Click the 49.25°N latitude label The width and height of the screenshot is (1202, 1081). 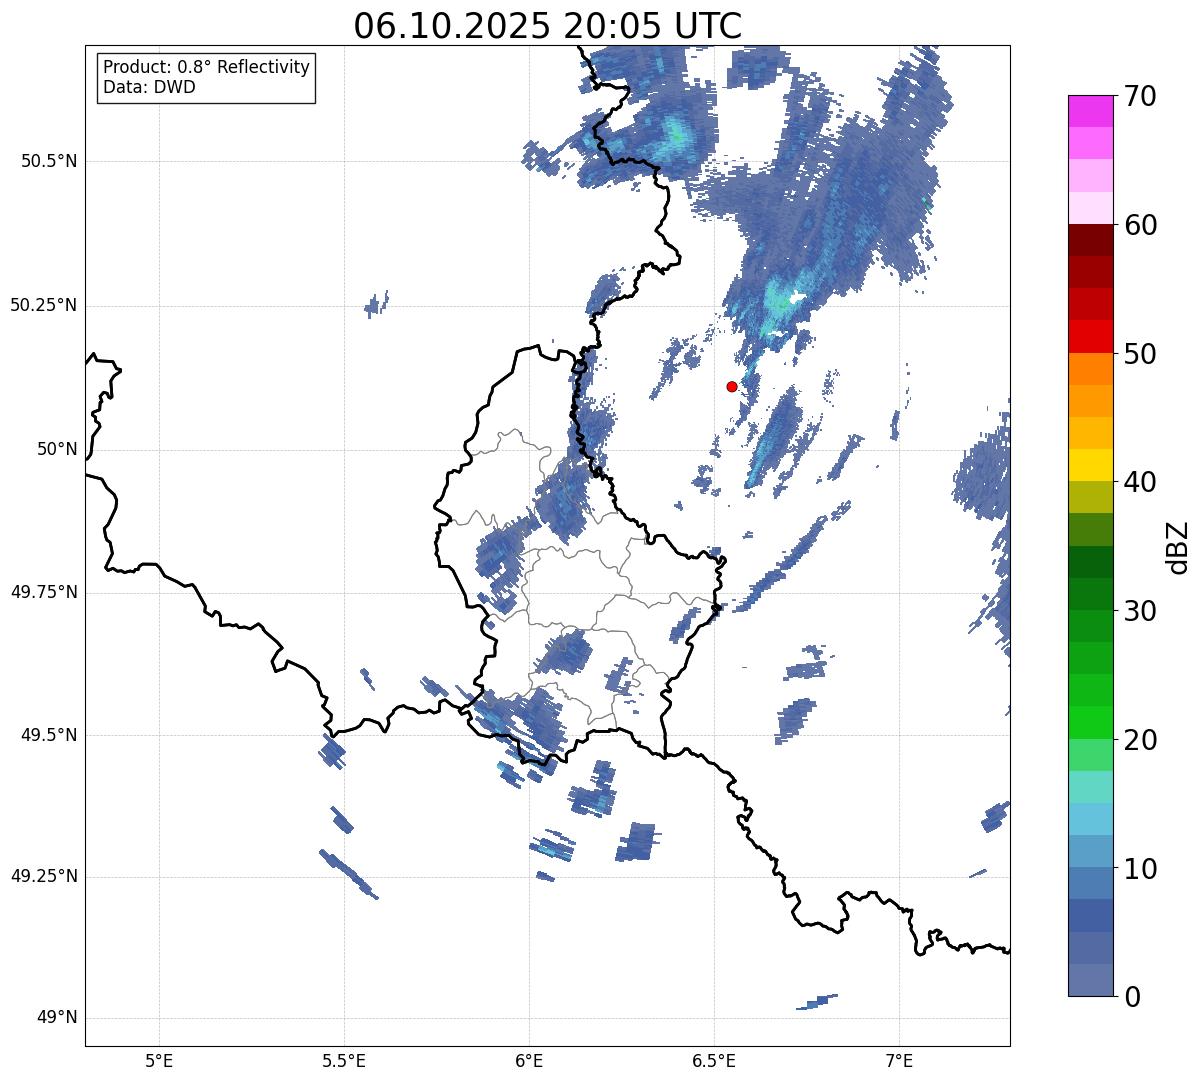click(44, 876)
